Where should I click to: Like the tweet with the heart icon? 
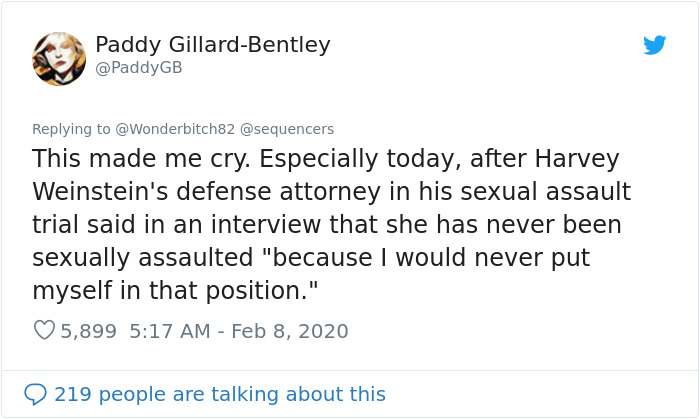(x=44, y=330)
